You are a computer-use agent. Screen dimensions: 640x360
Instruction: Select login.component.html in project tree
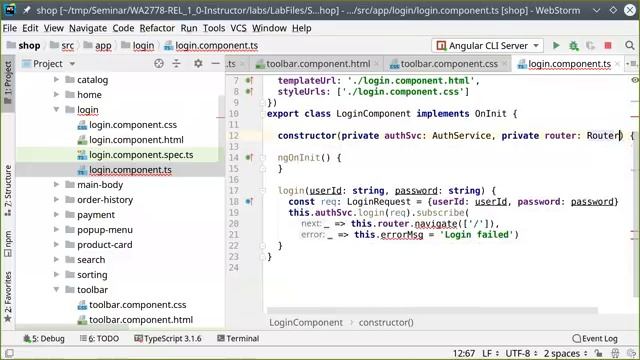pyautogui.click(x=136, y=140)
